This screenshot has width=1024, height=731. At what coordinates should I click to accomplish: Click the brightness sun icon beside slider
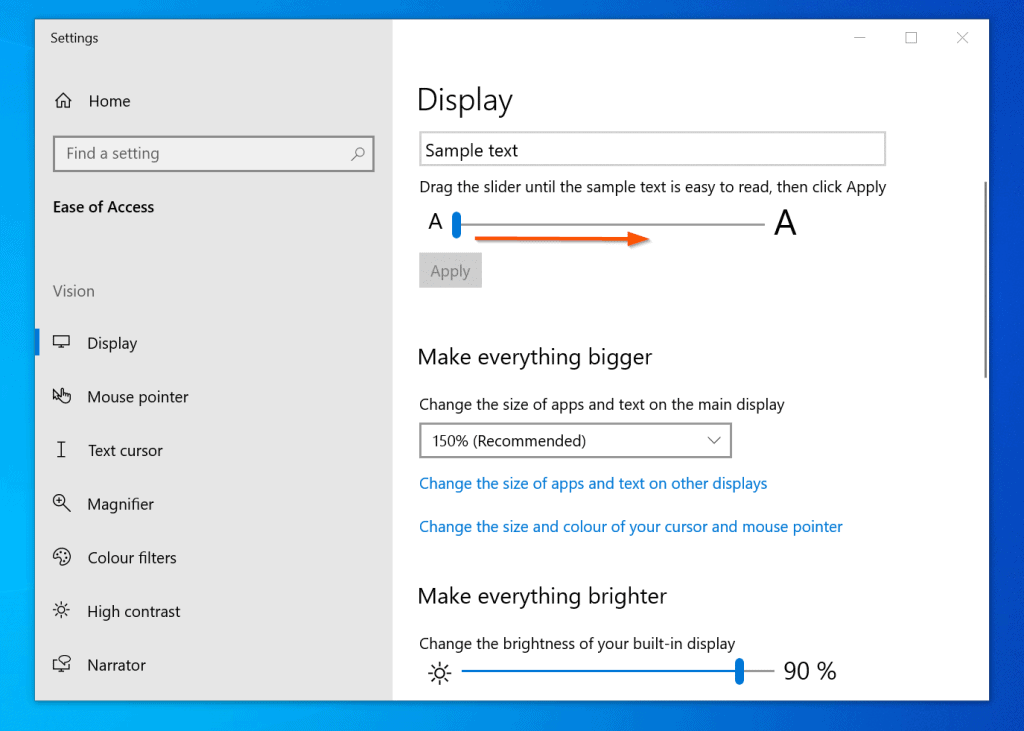pos(440,672)
